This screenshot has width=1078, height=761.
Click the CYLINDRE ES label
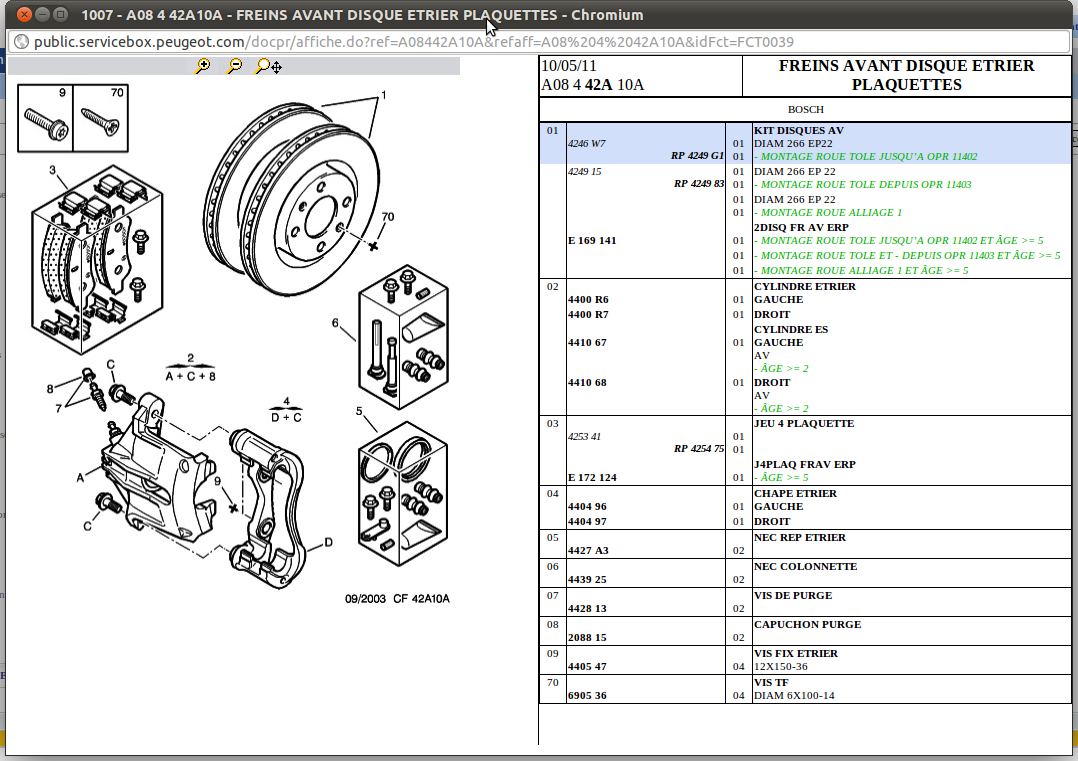791,329
